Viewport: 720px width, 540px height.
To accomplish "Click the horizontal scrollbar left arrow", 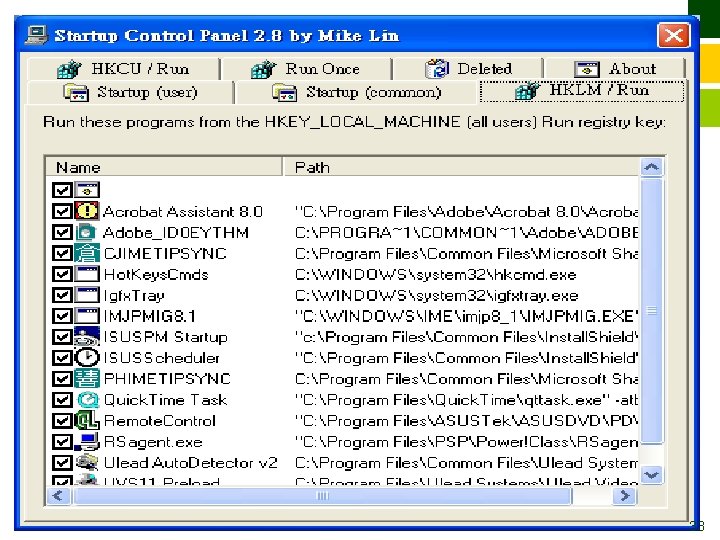I will [58, 496].
